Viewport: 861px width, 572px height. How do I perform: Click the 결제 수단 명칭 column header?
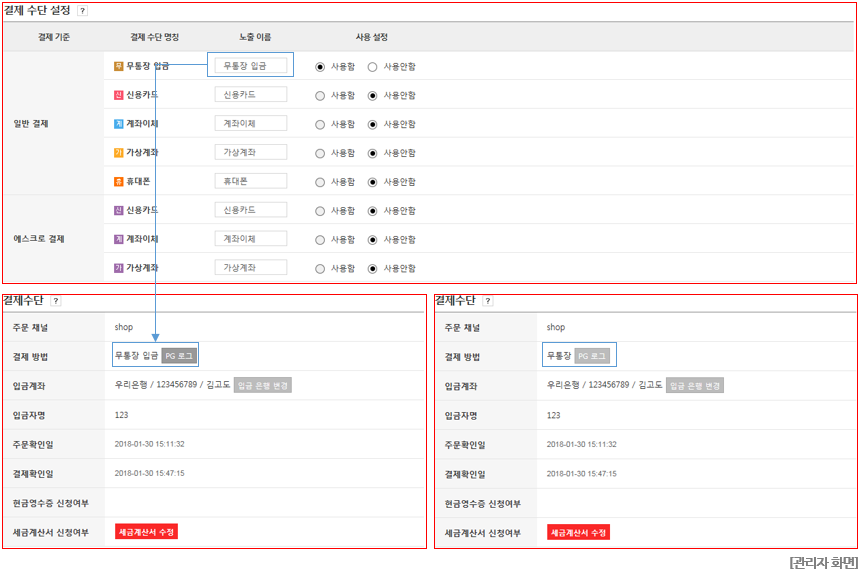[x=155, y=37]
